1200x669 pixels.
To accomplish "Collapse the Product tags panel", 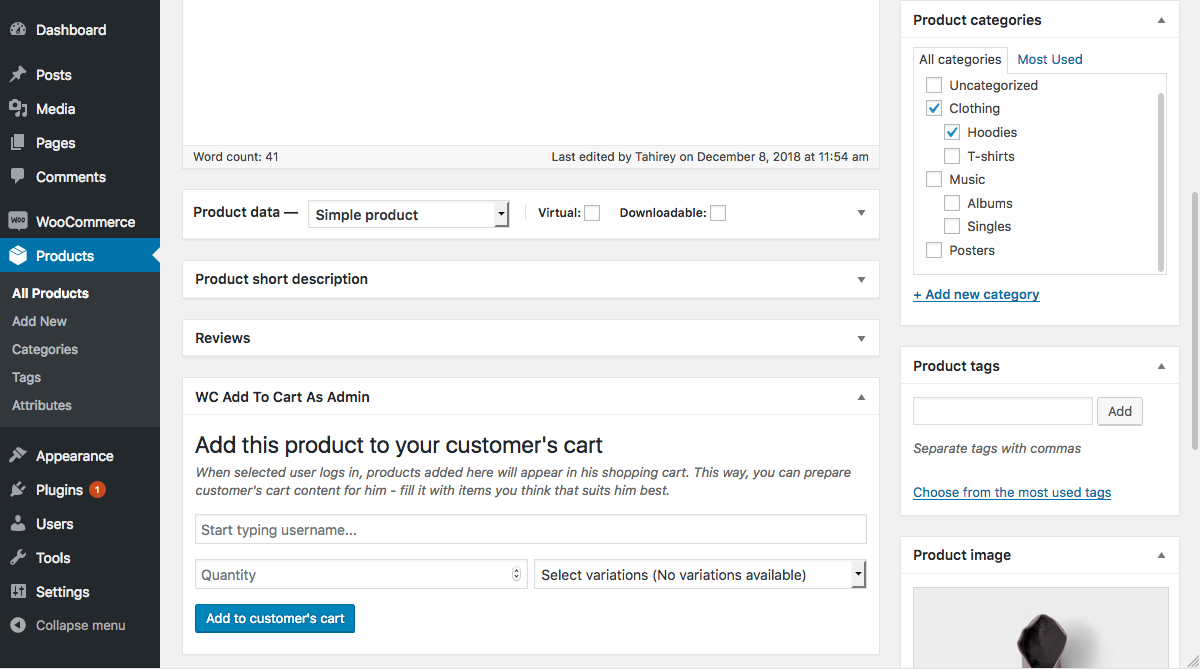I will (1161, 366).
